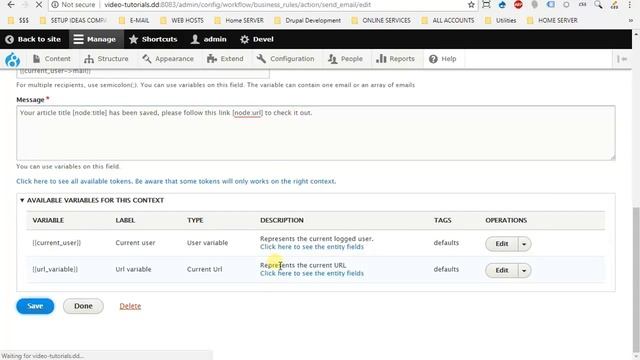
Task: Click the OPERATIONS column header
Action: [x=506, y=220]
